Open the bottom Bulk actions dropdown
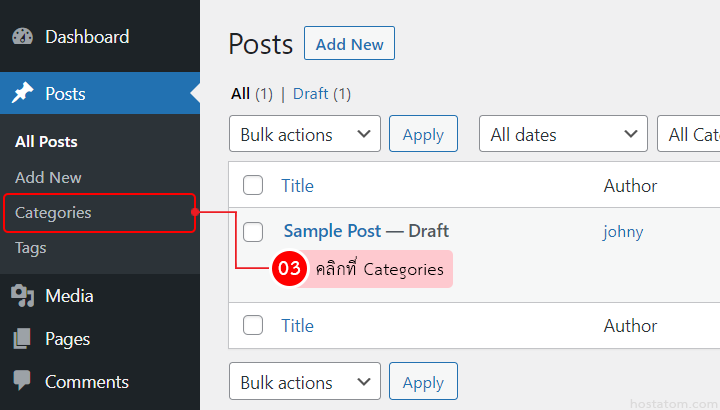Viewport: 720px width, 410px height. point(304,383)
